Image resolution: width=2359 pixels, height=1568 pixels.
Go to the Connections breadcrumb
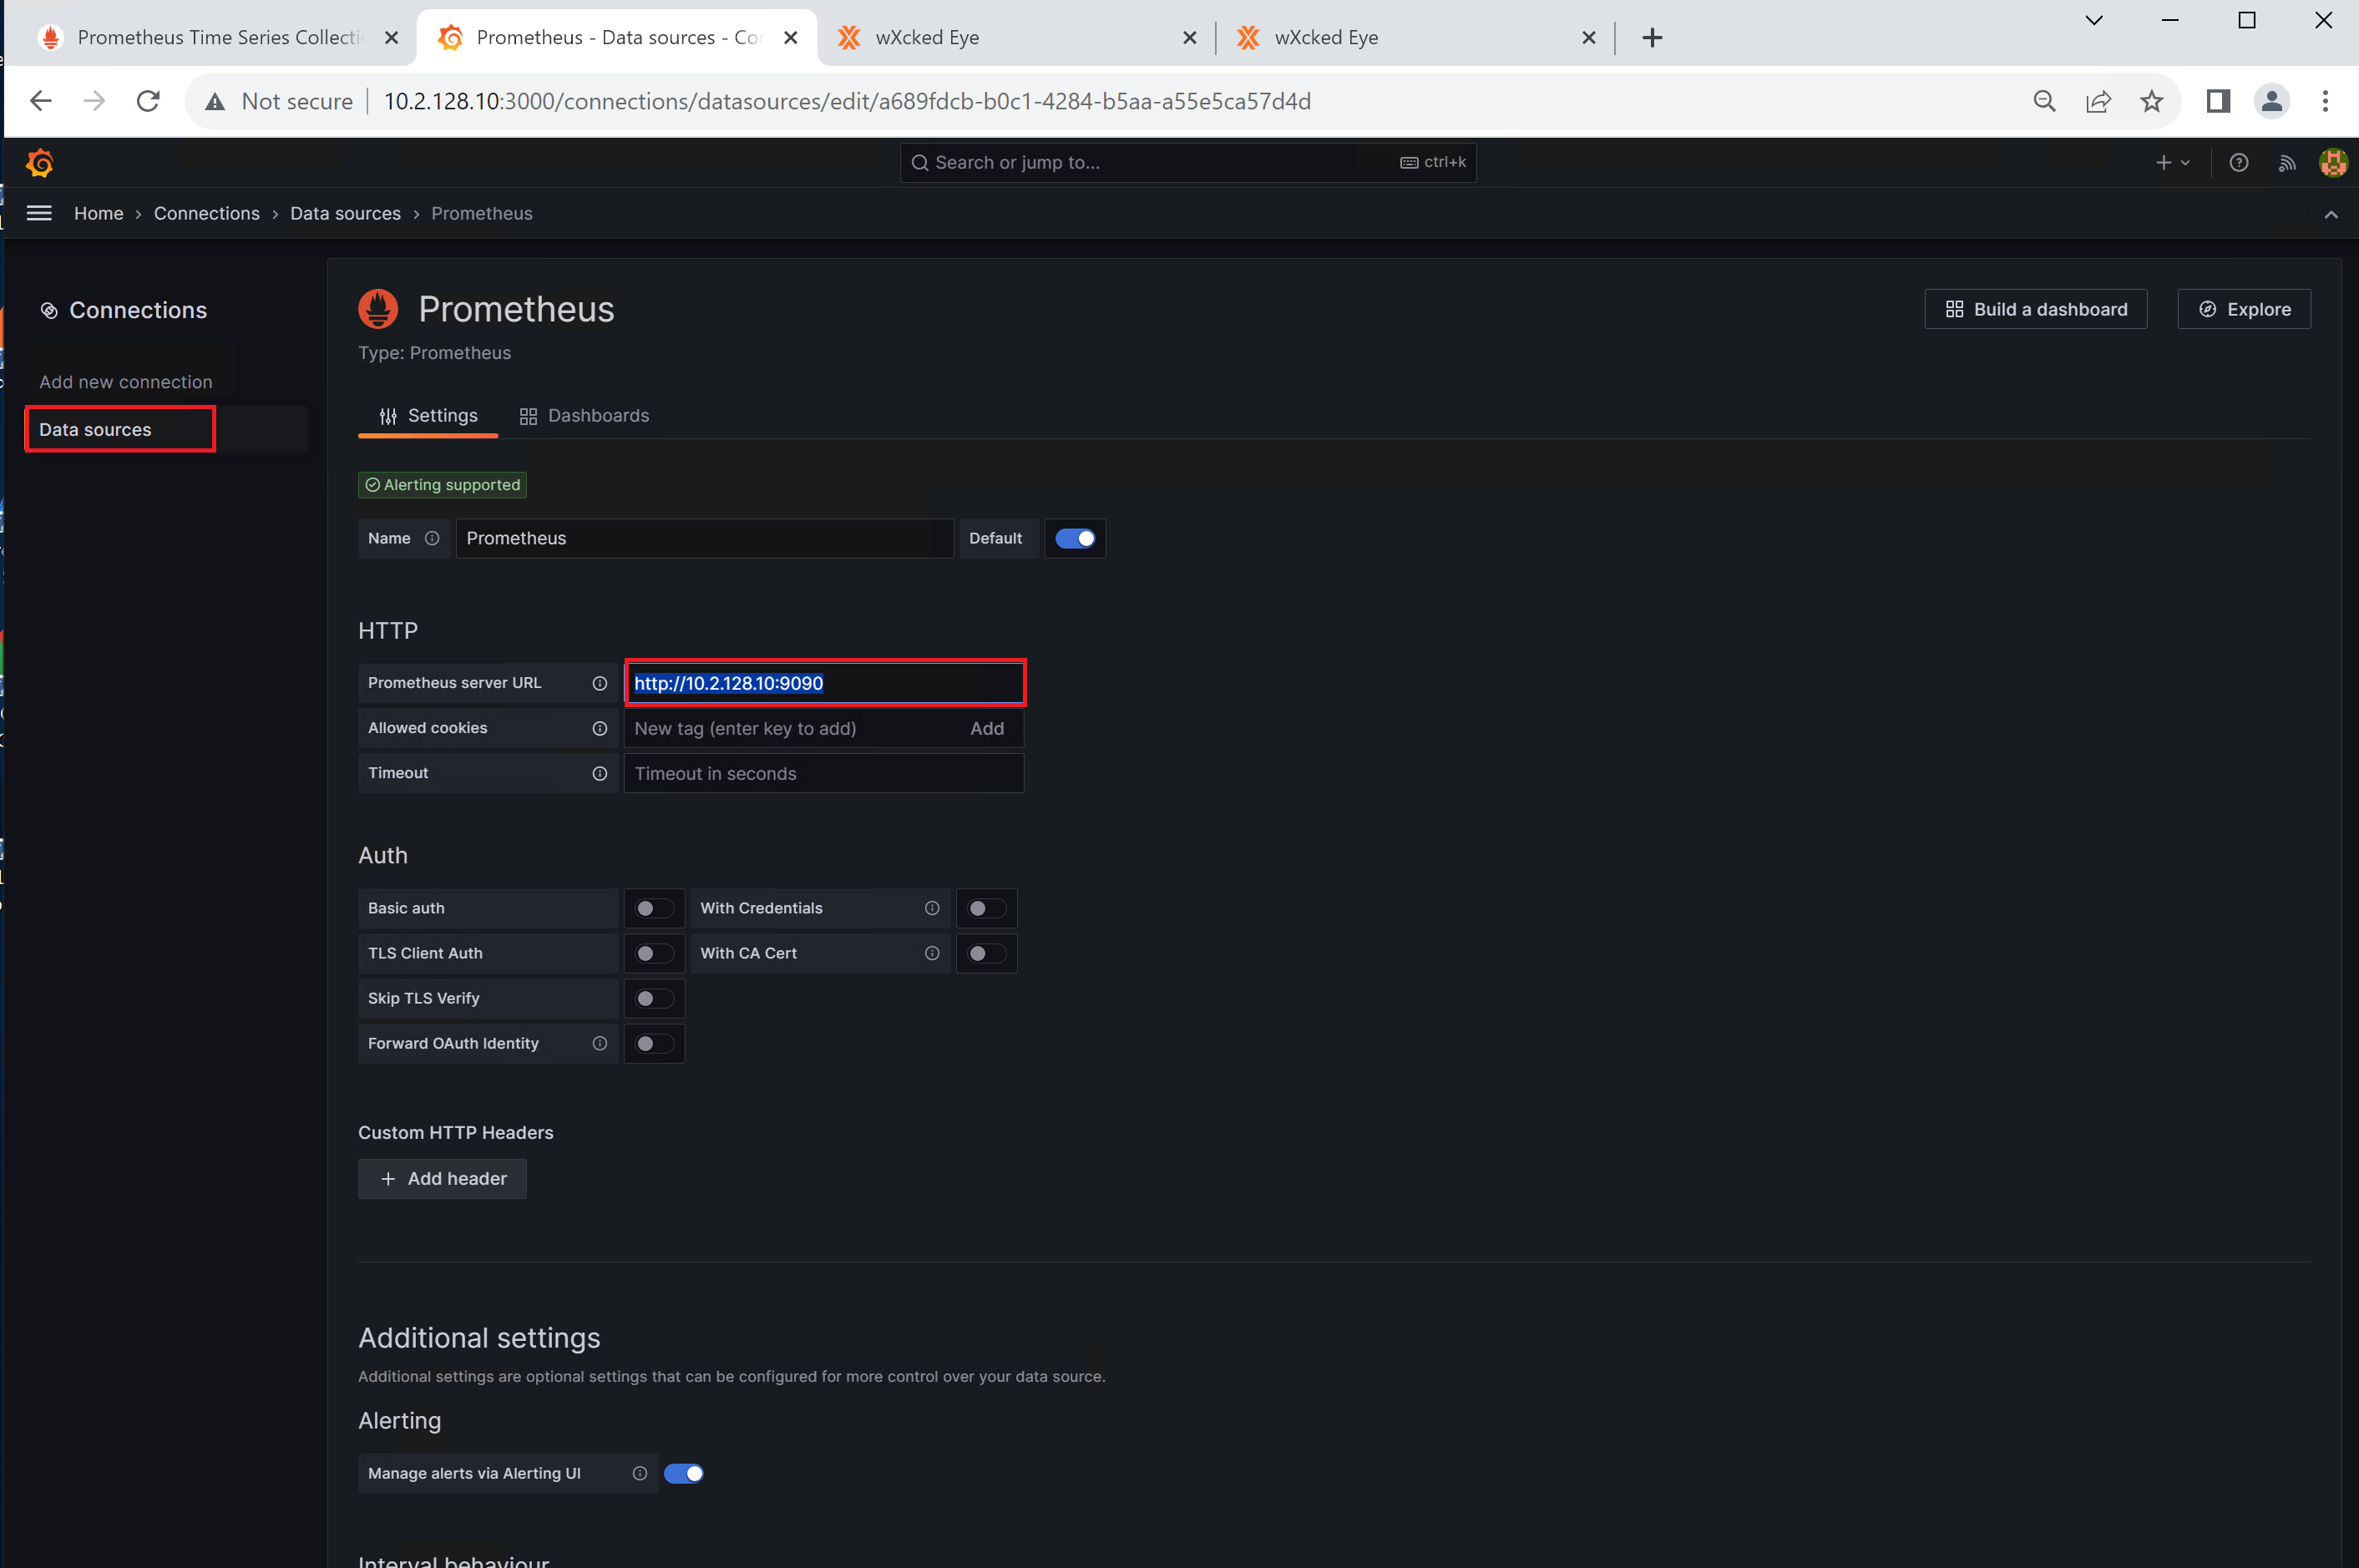click(x=207, y=214)
